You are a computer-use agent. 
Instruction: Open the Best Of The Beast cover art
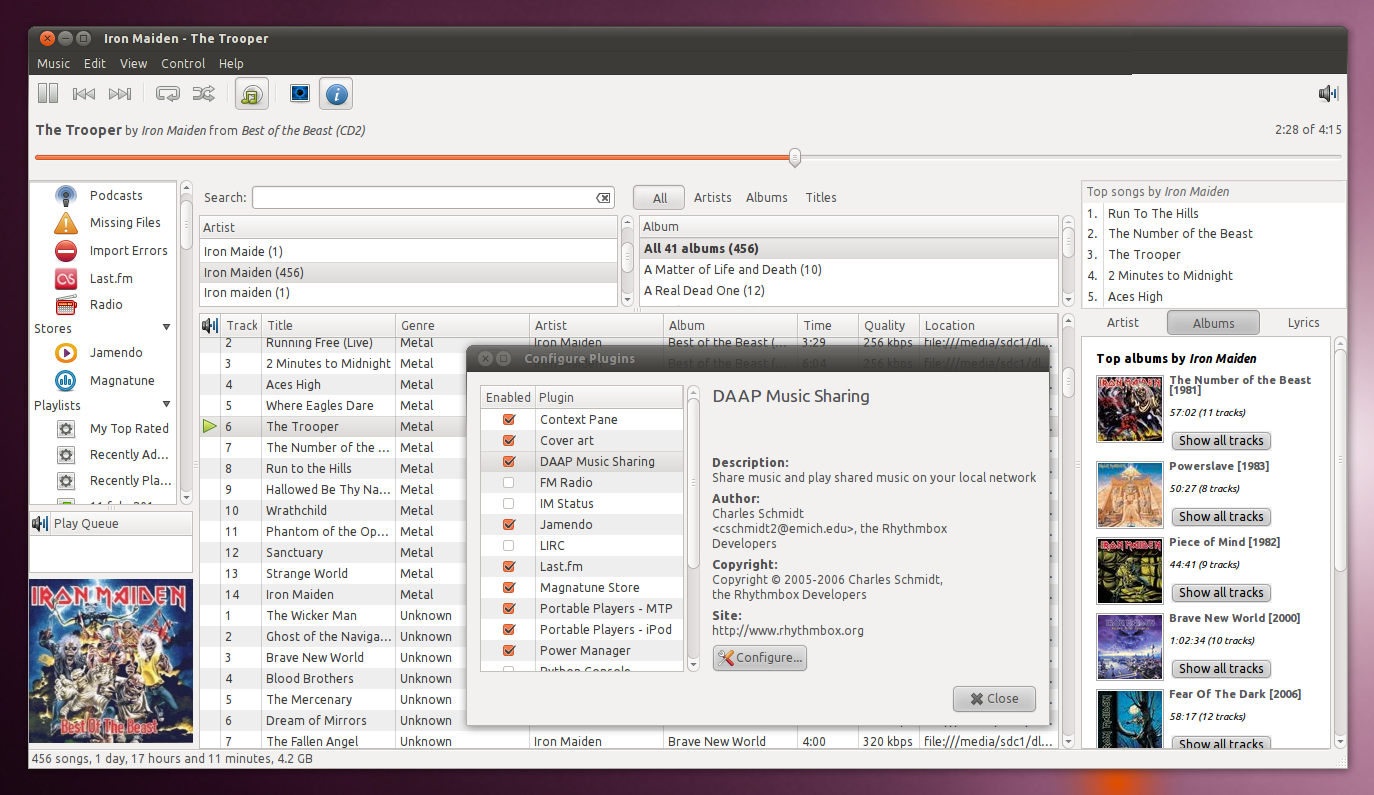pyautogui.click(x=111, y=661)
